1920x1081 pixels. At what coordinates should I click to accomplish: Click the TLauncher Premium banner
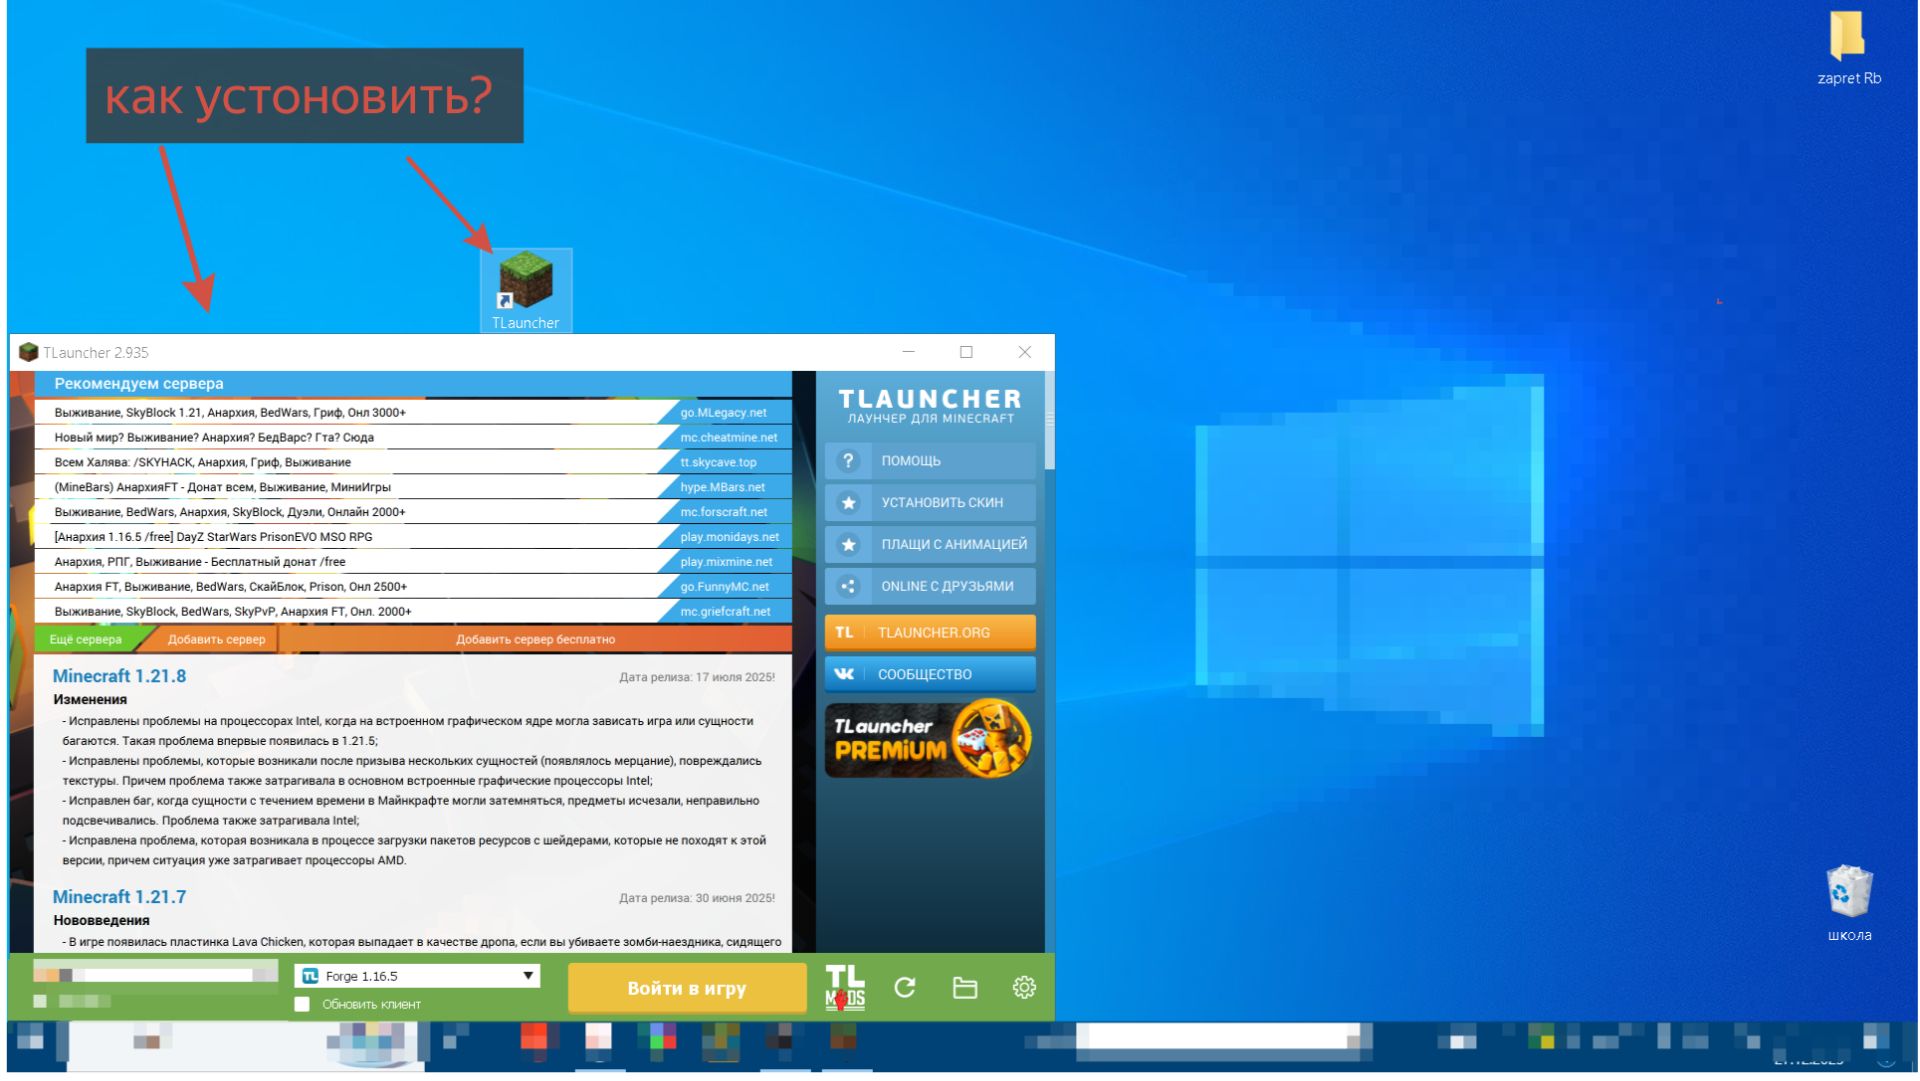pos(930,740)
